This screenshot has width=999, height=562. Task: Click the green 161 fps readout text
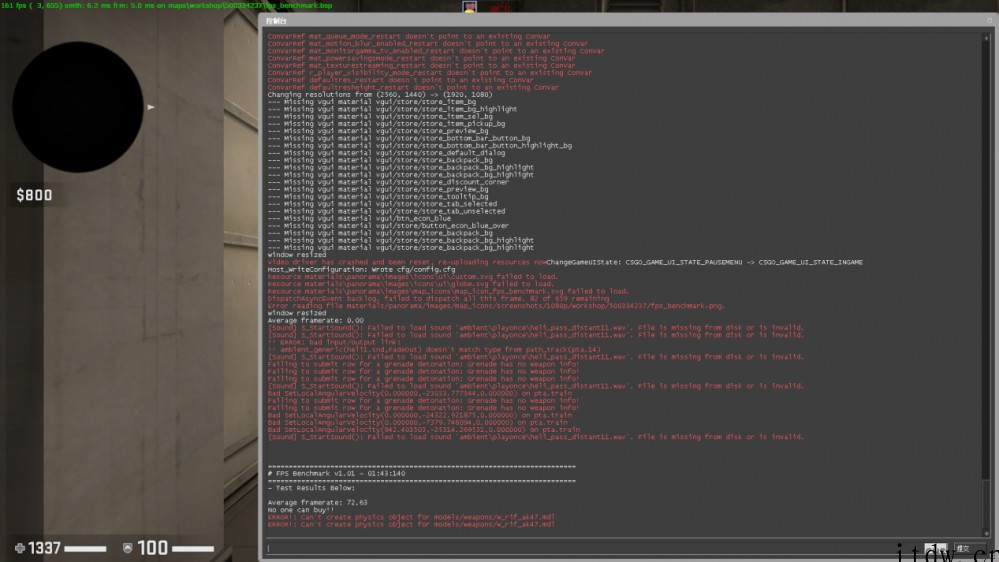coord(166,5)
